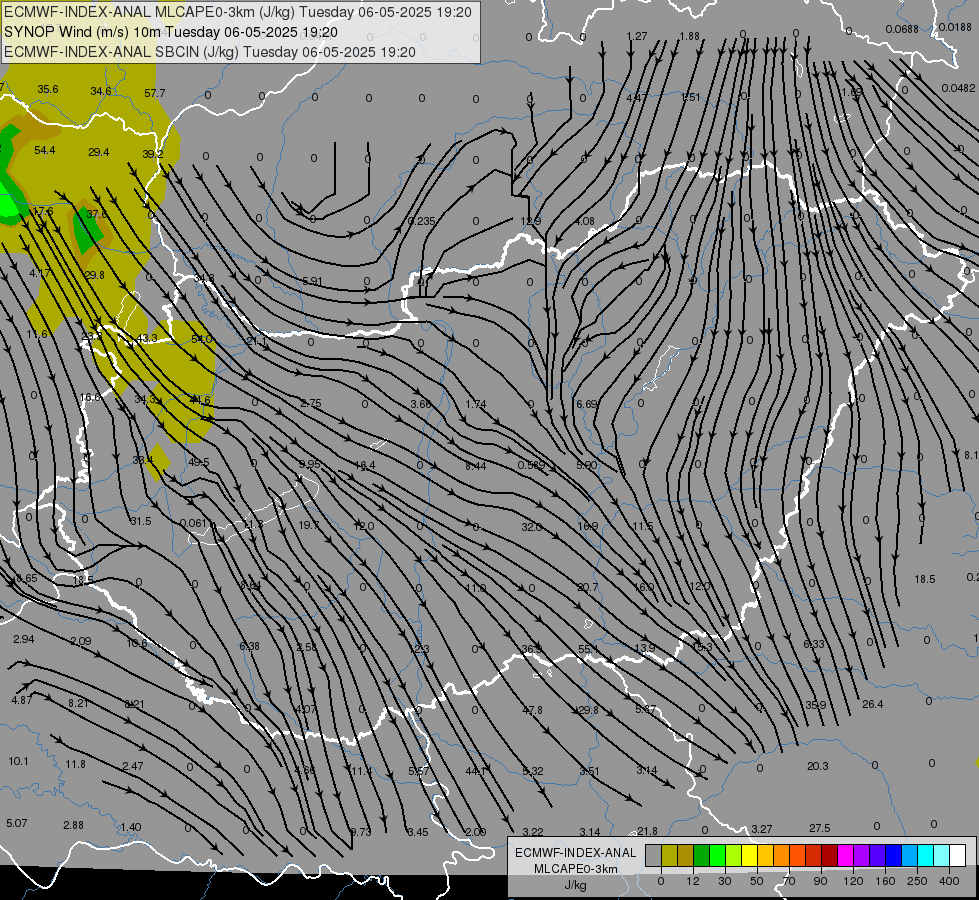Click the '0.235' value on the map
The width and height of the screenshot is (979, 900).
click(x=421, y=221)
